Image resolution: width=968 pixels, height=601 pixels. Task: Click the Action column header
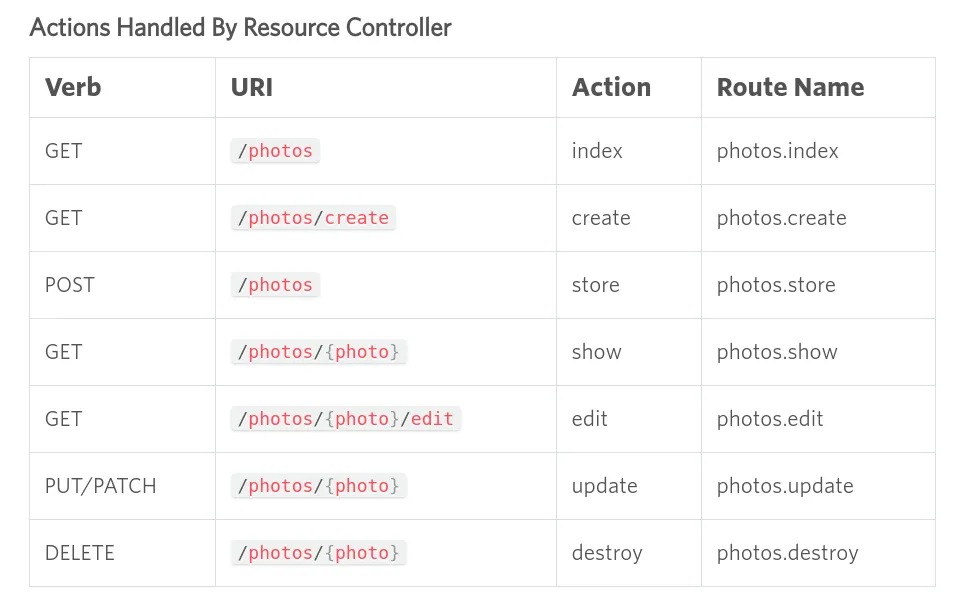click(x=611, y=87)
